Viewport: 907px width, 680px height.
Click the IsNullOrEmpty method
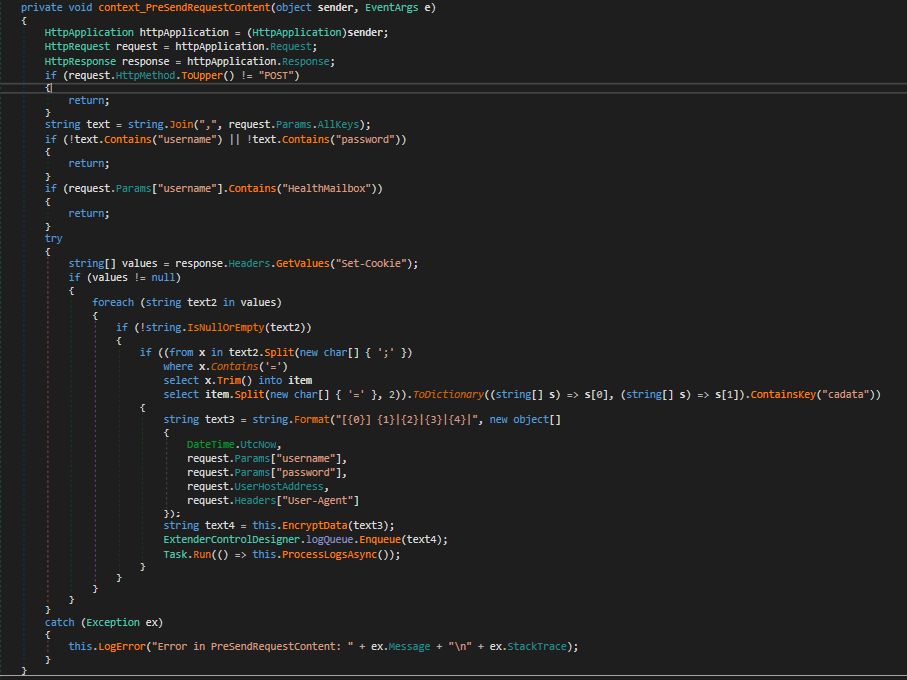point(226,328)
